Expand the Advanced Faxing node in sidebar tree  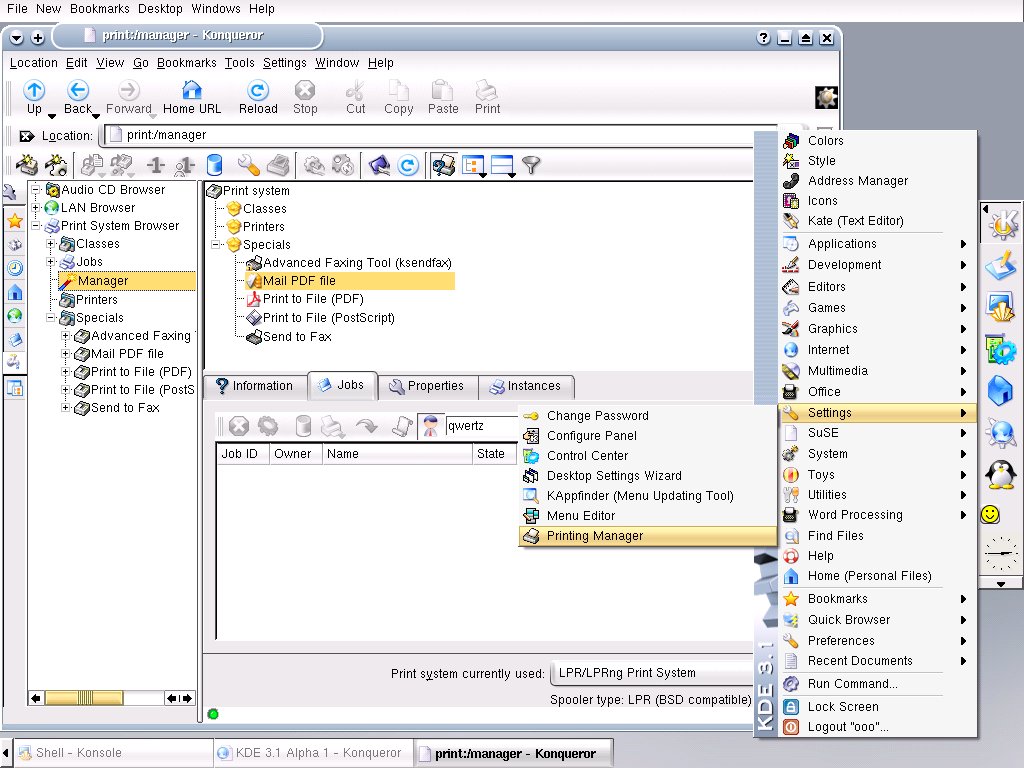click(65, 336)
